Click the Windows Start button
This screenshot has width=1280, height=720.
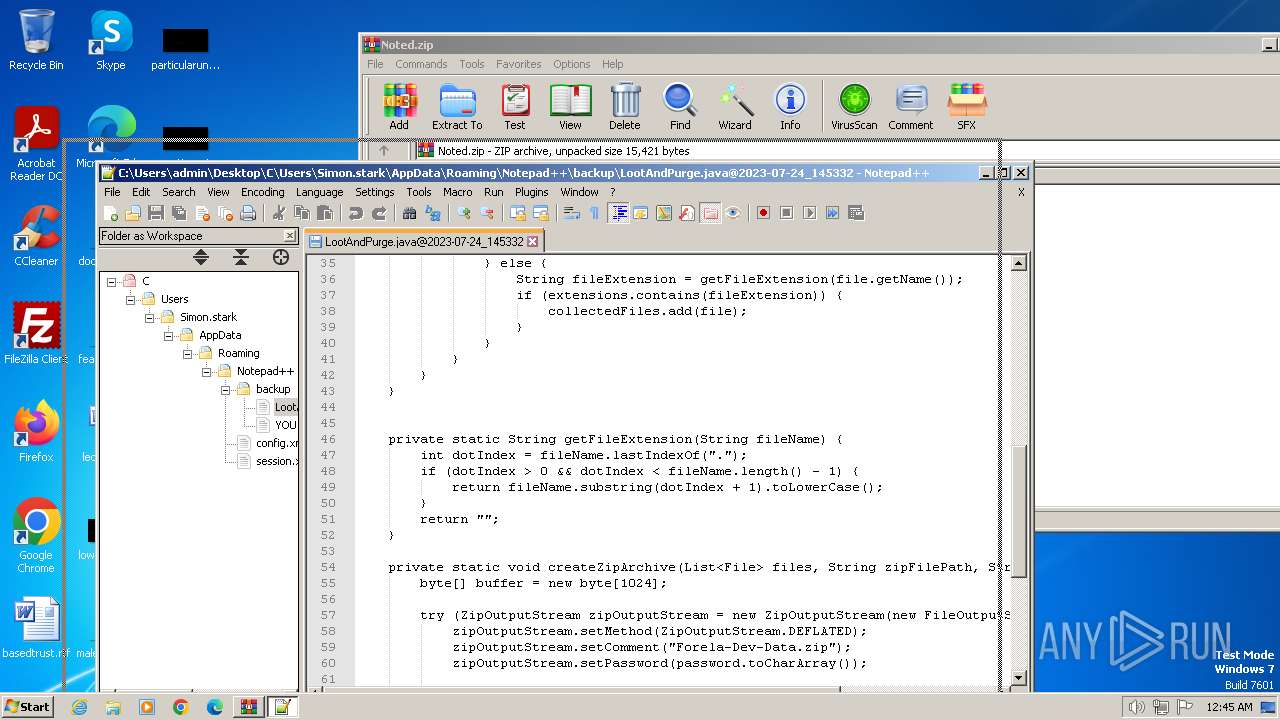coord(28,706)
